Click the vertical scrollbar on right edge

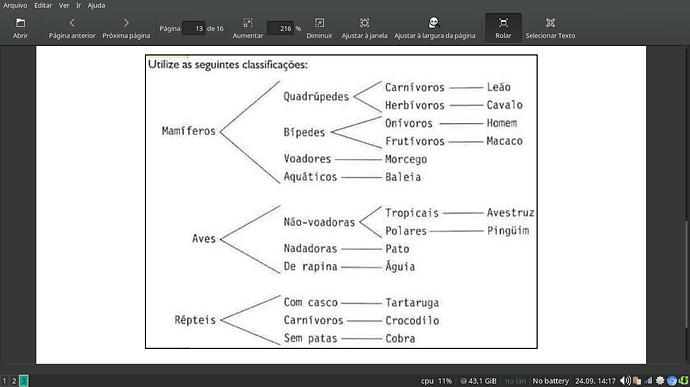[x=686, y=273]
